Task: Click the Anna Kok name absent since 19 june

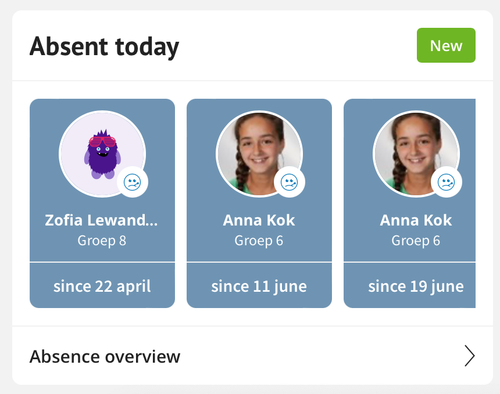Action: (x=416, y=220)
